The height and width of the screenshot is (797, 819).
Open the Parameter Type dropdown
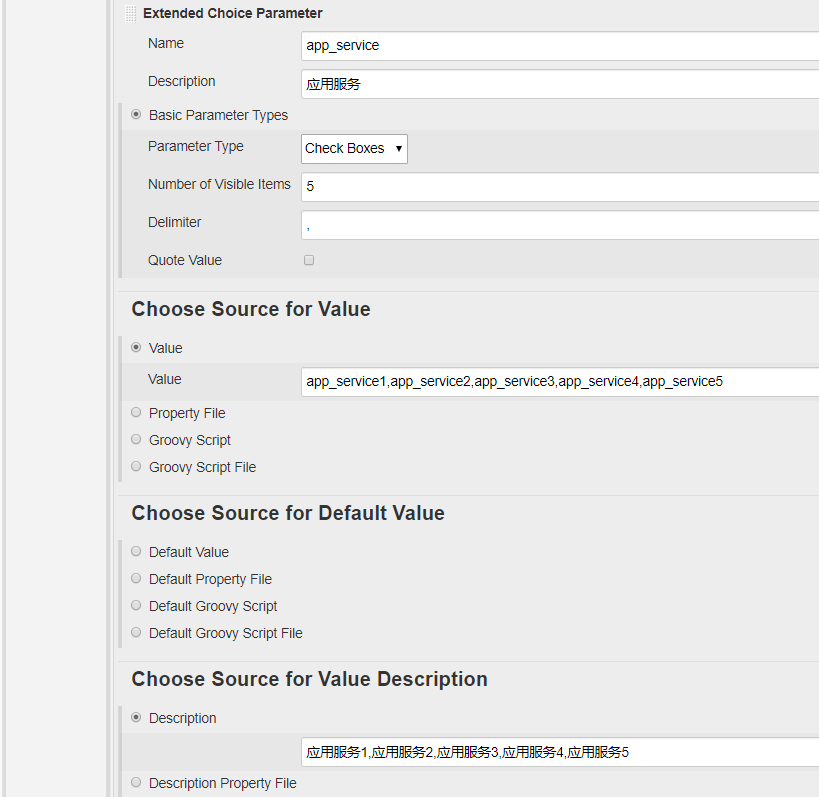[x=354, y=148]
